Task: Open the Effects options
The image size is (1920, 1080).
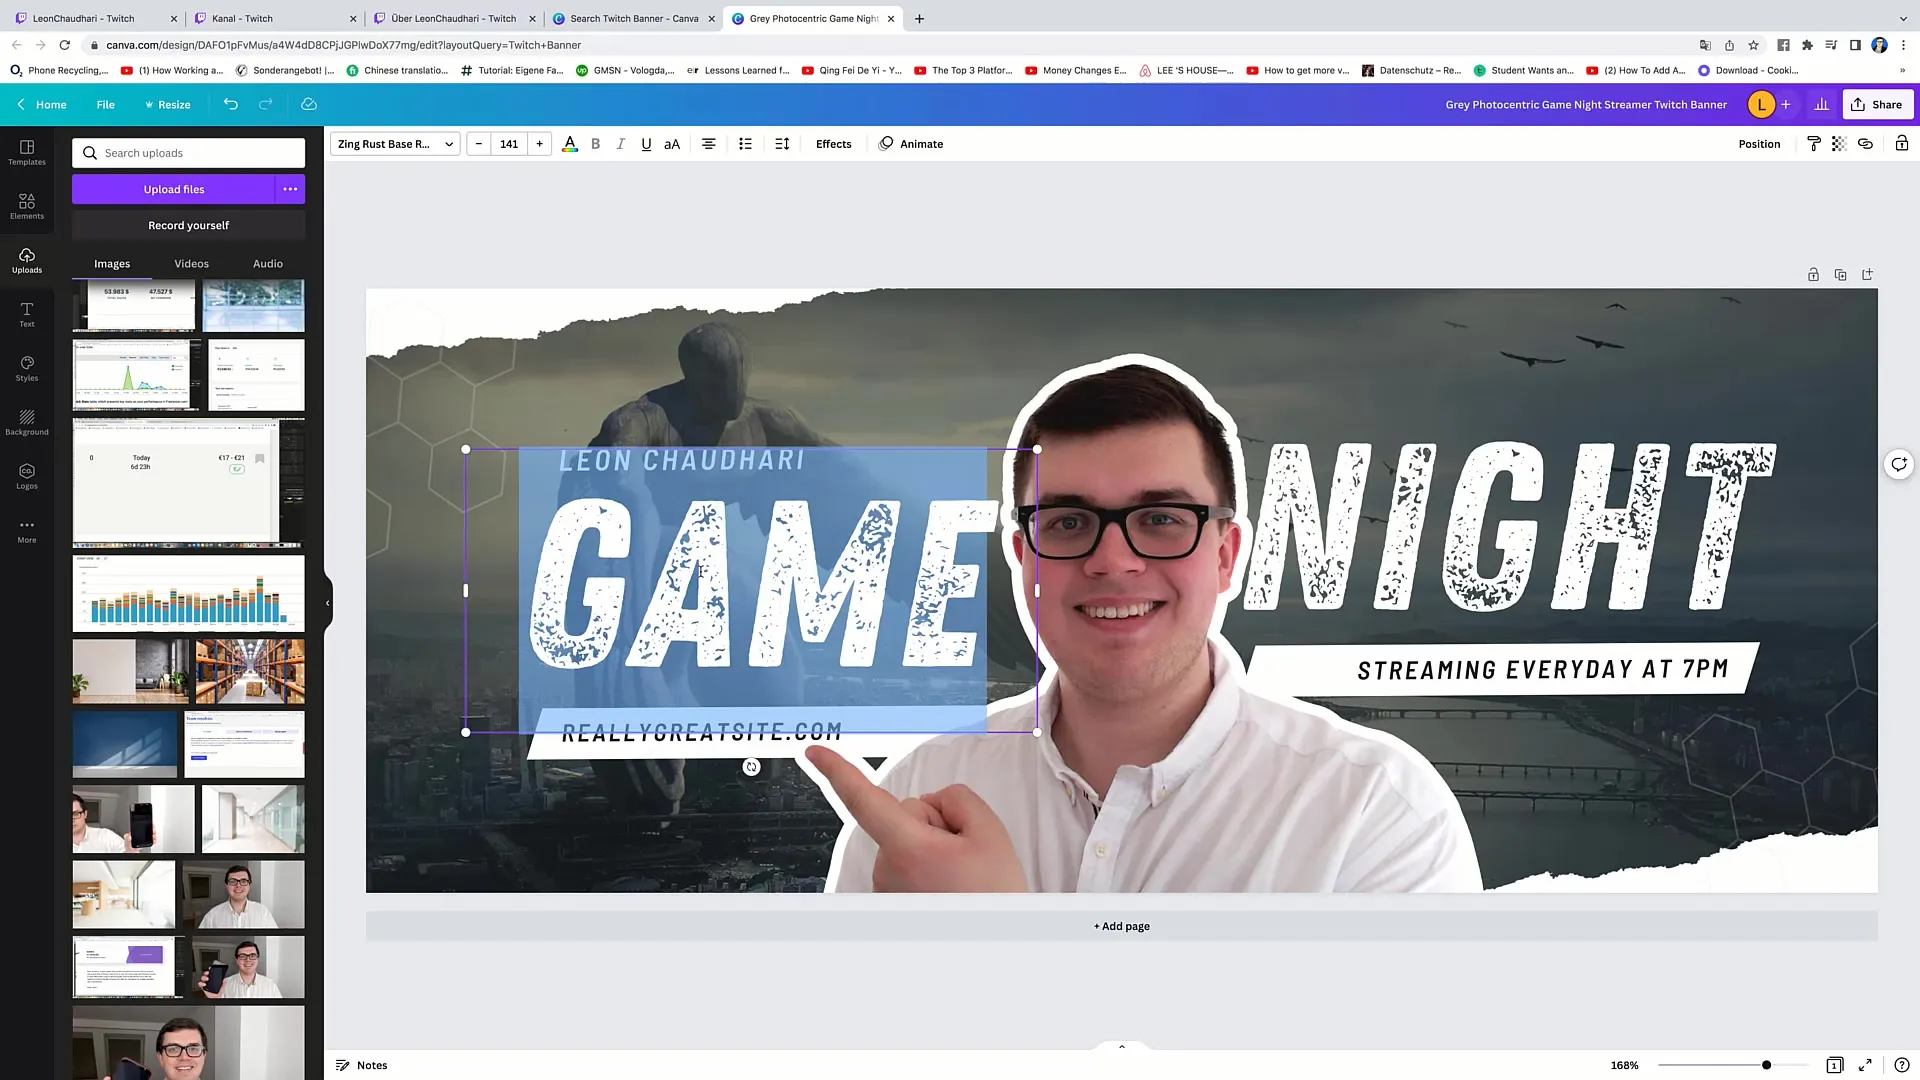Action: click(834, 144)
